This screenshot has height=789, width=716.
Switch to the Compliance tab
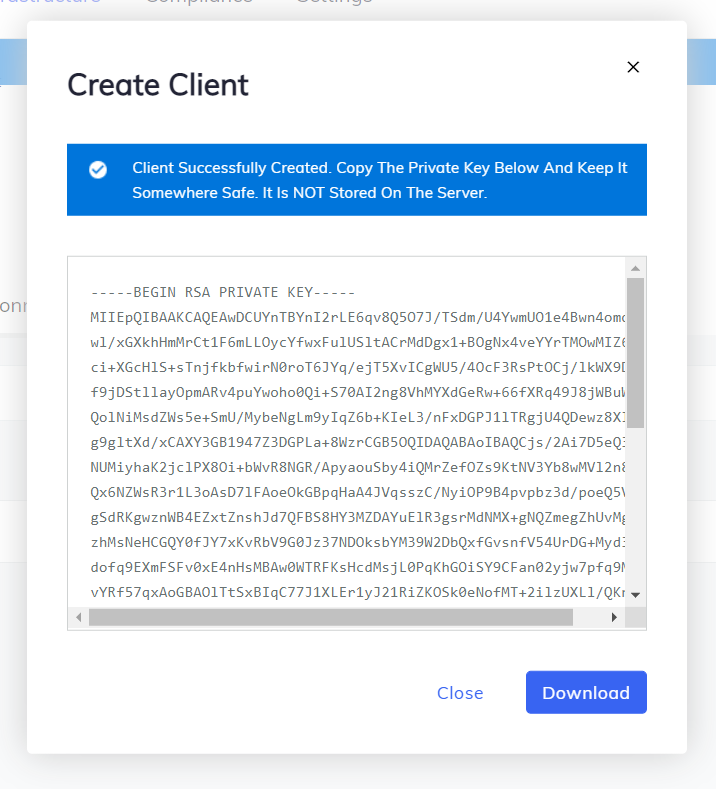tap(198, 3)
